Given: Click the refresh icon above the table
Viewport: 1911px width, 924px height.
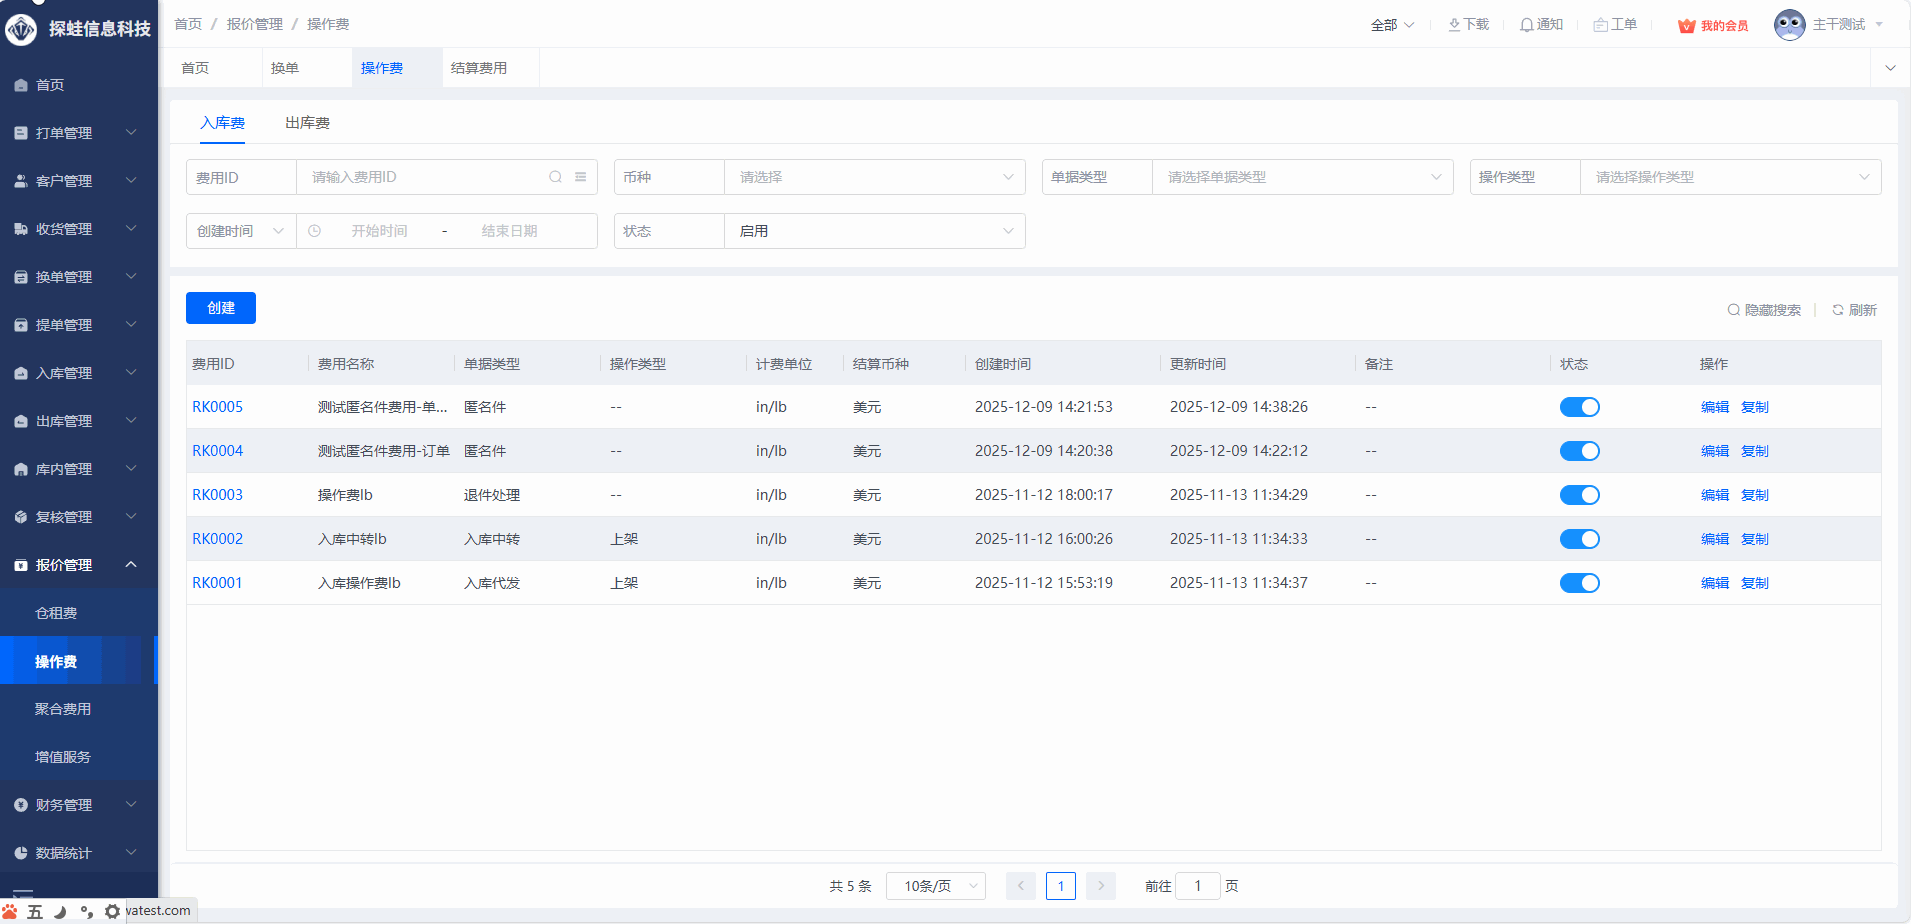Looking at the screenshot, I should pyautogui.click(x=1837, y=310).
